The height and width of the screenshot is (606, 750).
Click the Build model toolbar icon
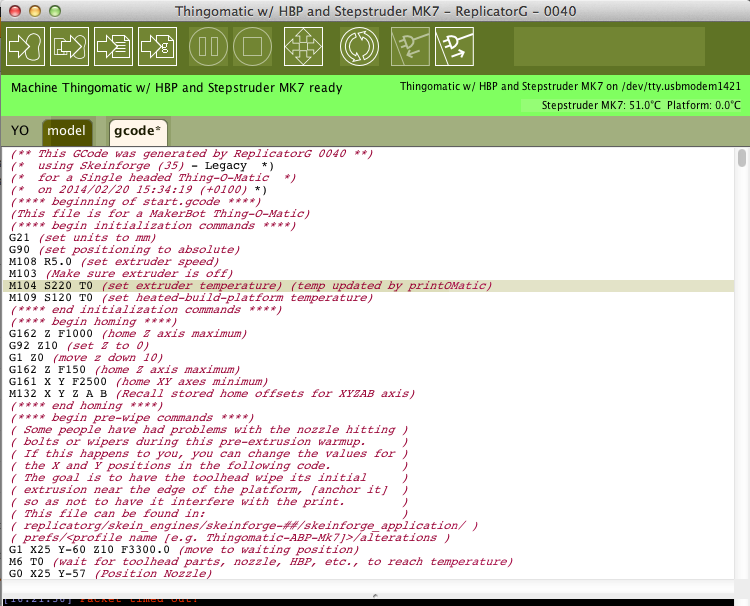coord(25,46)
